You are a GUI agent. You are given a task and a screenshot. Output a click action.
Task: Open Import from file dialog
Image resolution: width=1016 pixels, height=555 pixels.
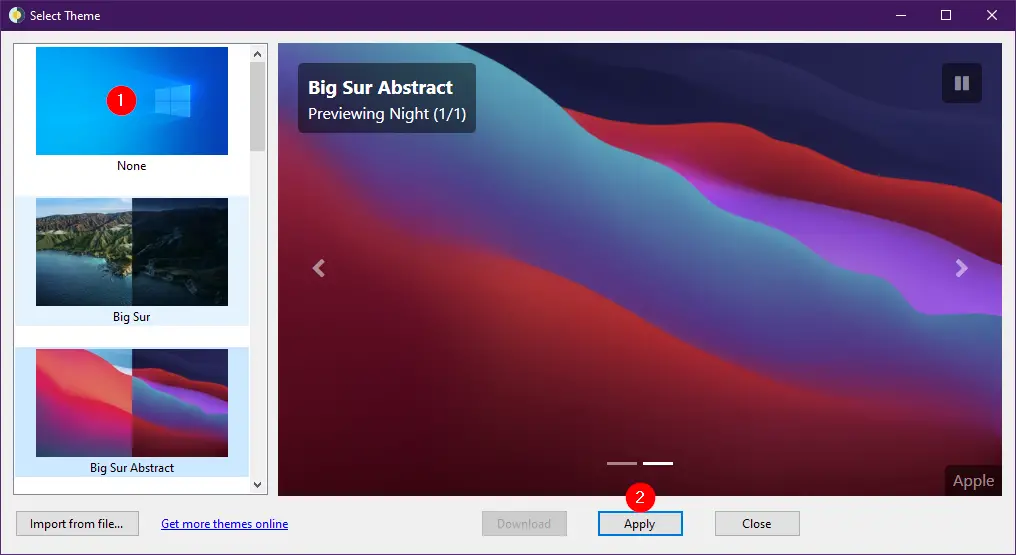(77, 523)
